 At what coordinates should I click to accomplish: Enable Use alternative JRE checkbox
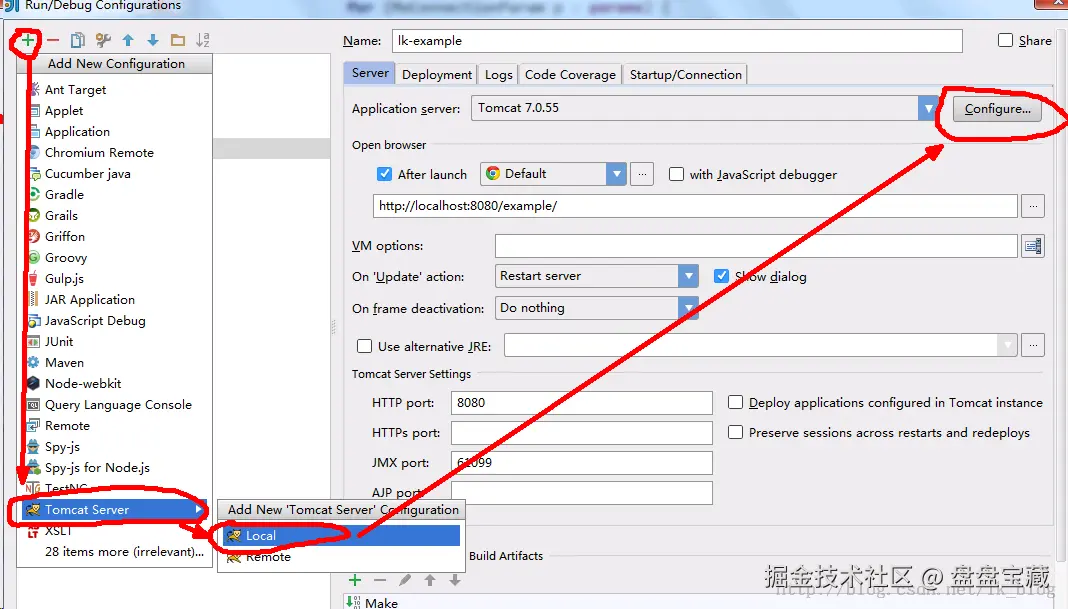[x=364, y=346]
